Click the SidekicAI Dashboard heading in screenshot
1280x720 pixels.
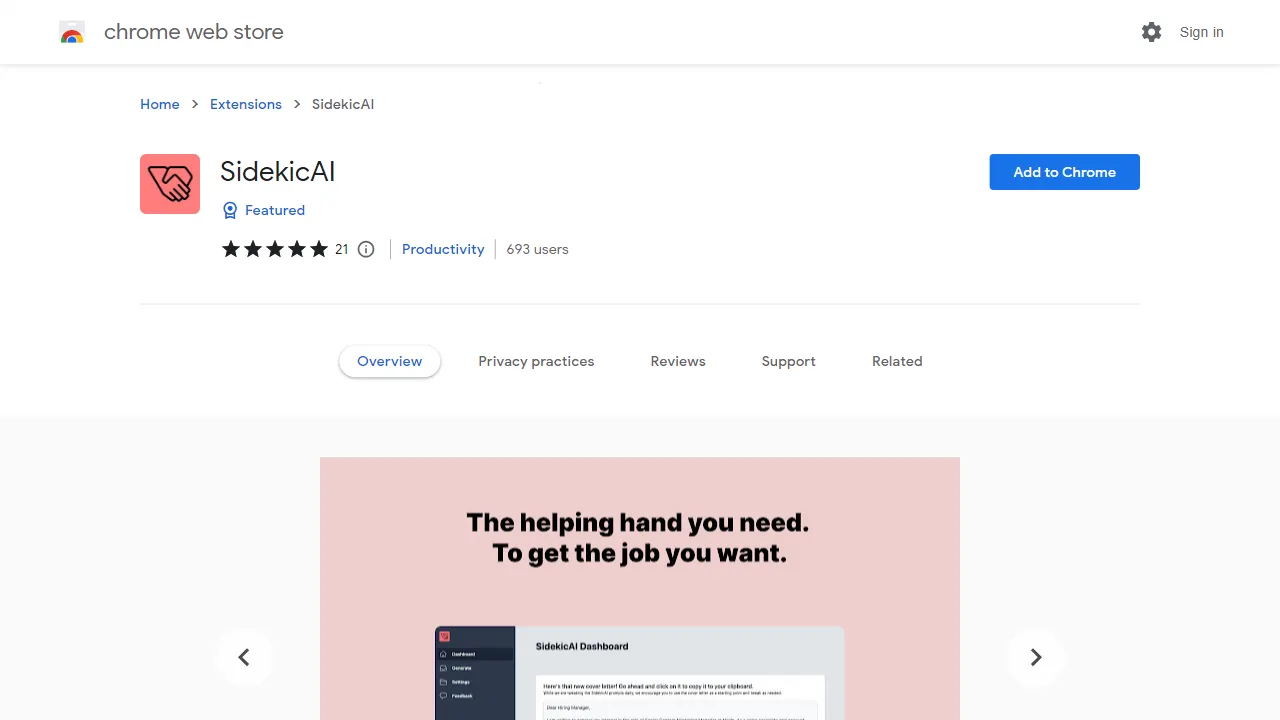tap(582, 646)
